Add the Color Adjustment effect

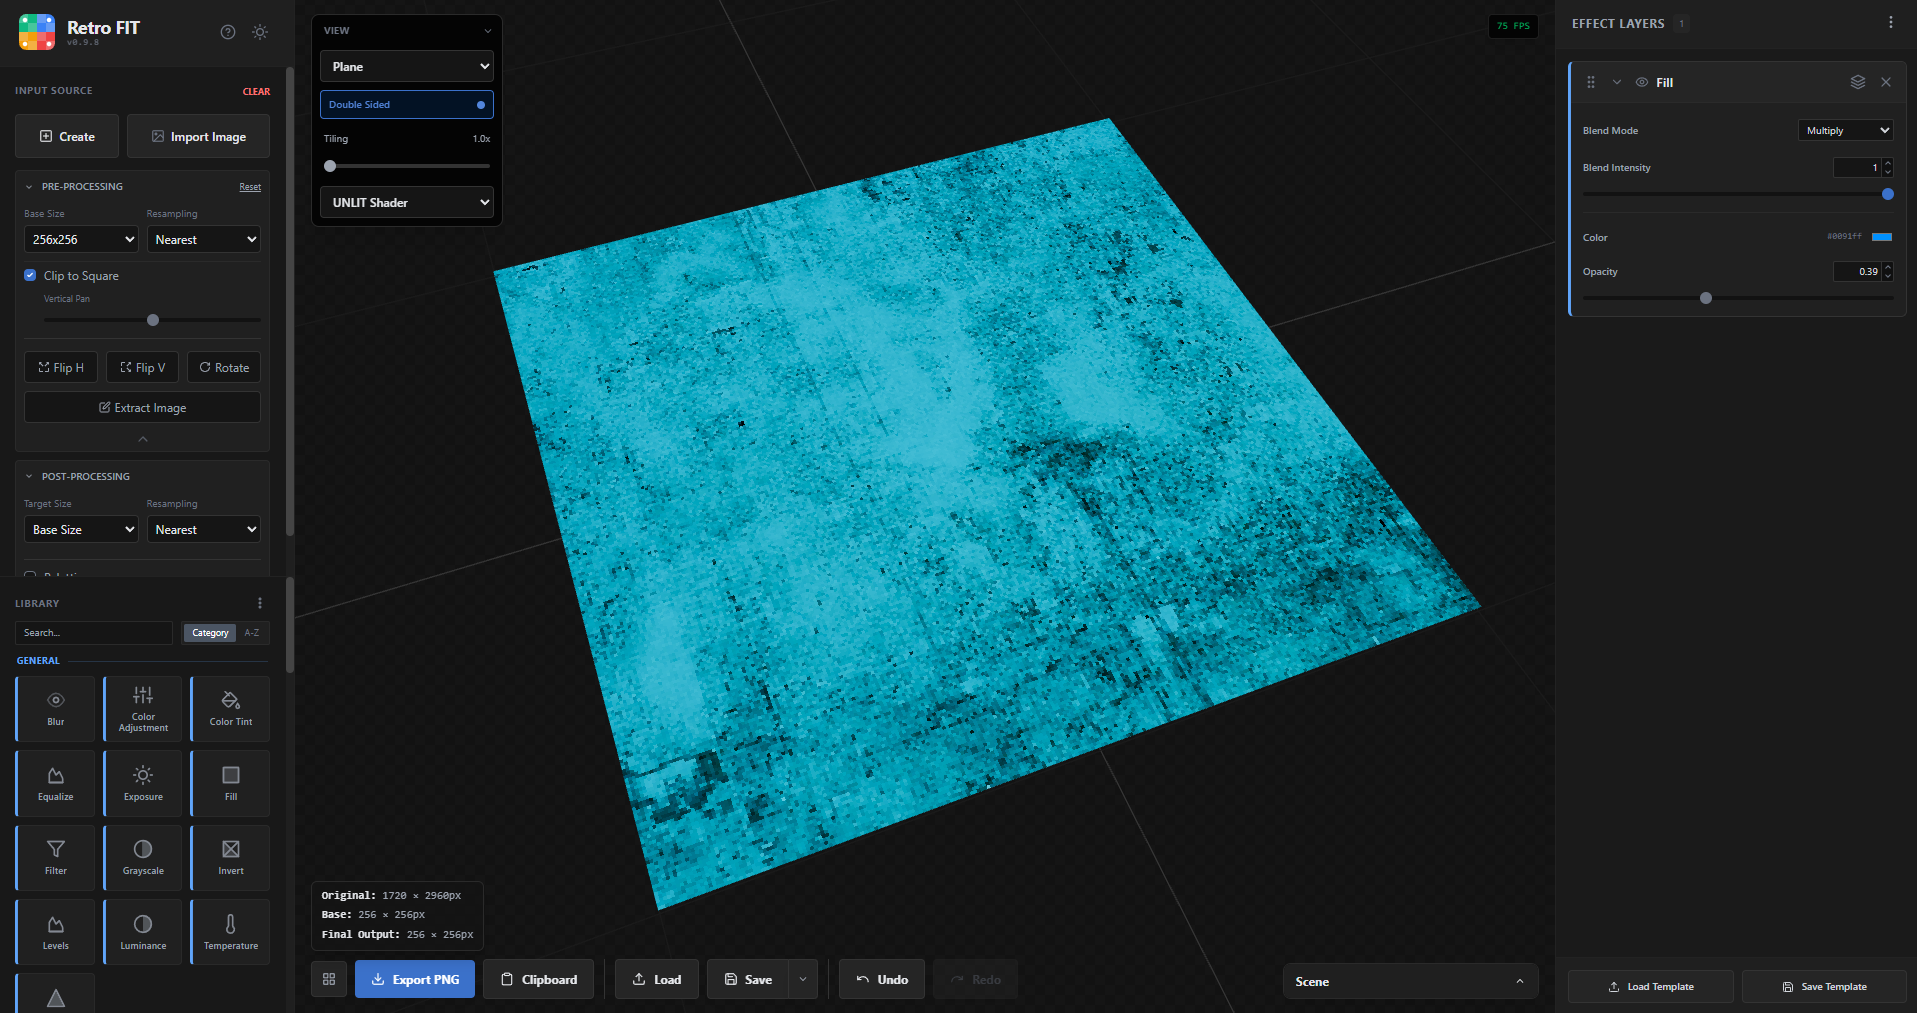[143, 708]
